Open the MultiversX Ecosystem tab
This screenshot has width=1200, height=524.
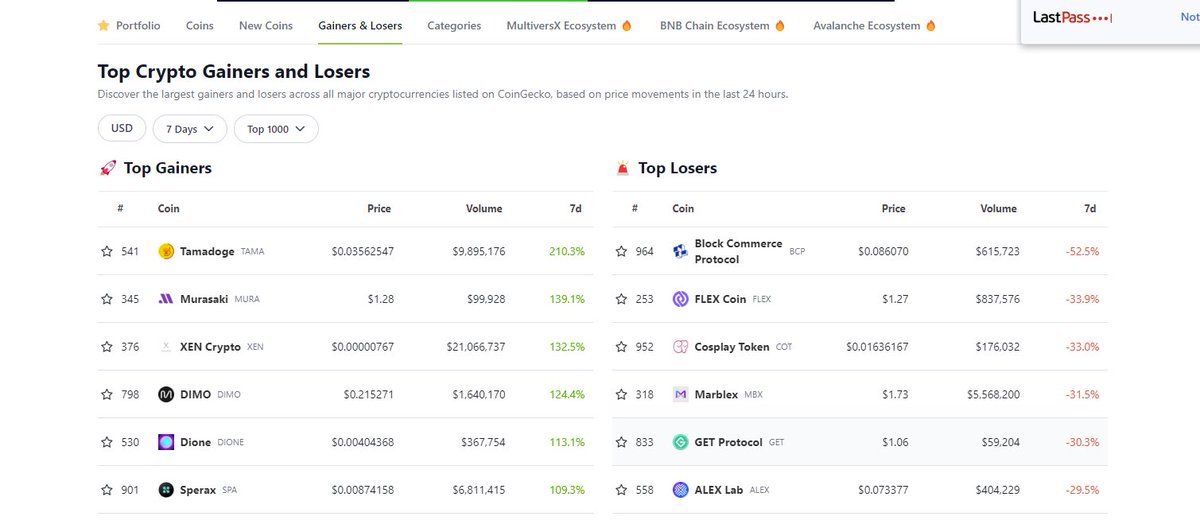[x=570, y=25]
